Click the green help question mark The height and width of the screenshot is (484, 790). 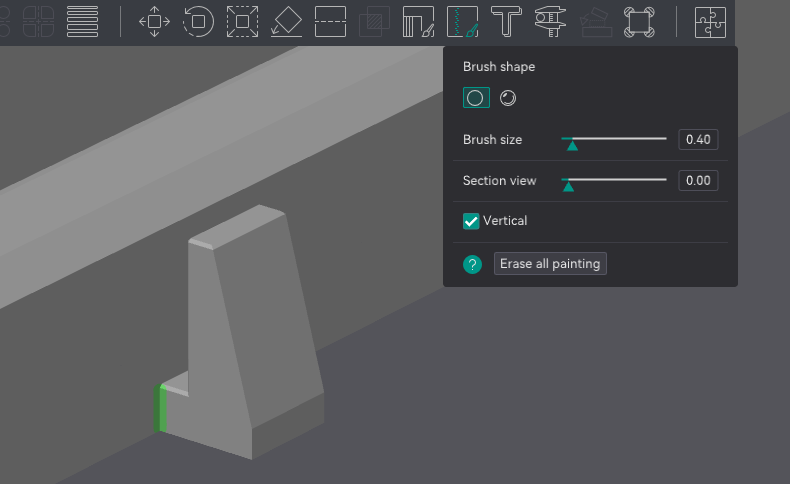[x=472, y=265]
